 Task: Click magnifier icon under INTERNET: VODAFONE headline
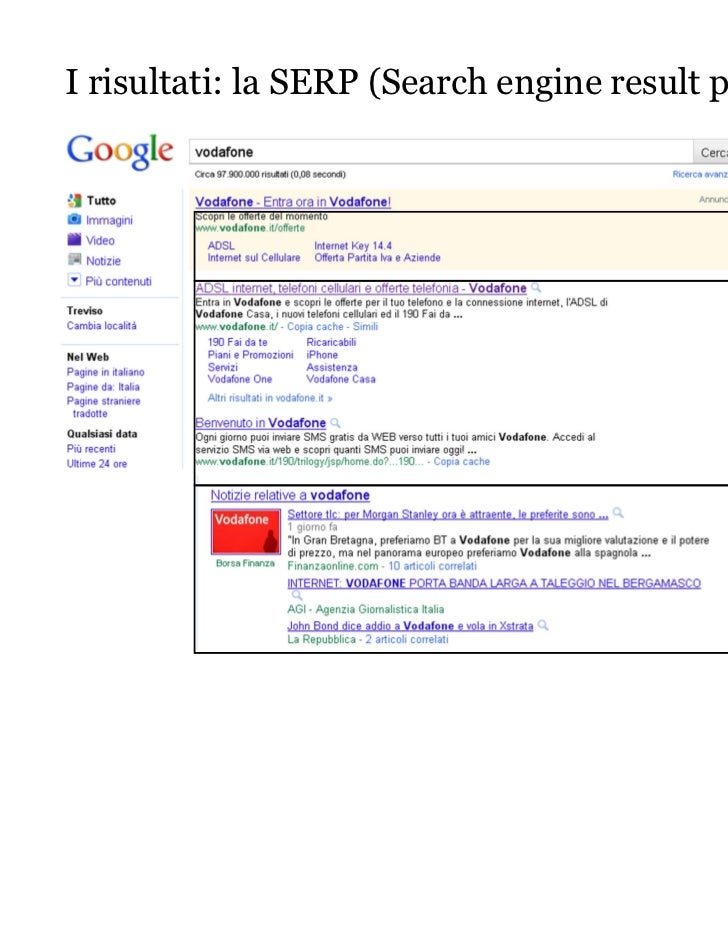(x=297, y=595)
